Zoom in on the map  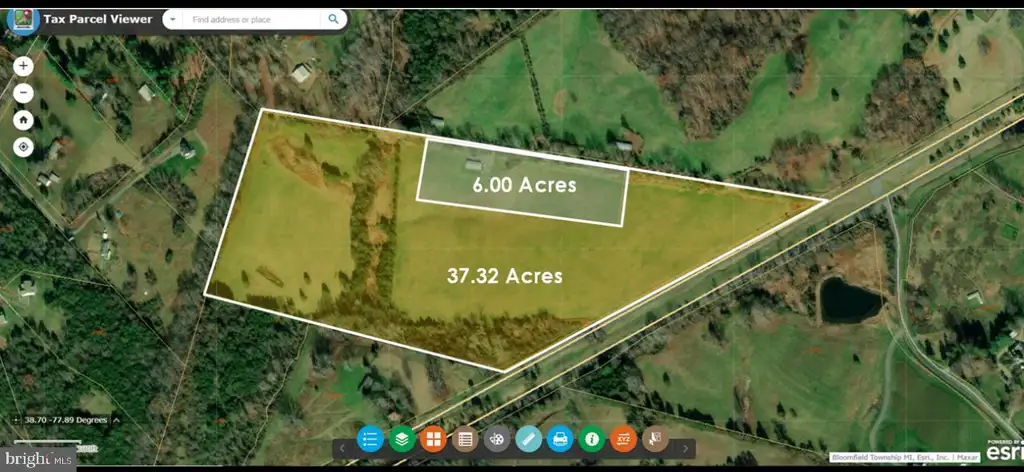[24, 66]
